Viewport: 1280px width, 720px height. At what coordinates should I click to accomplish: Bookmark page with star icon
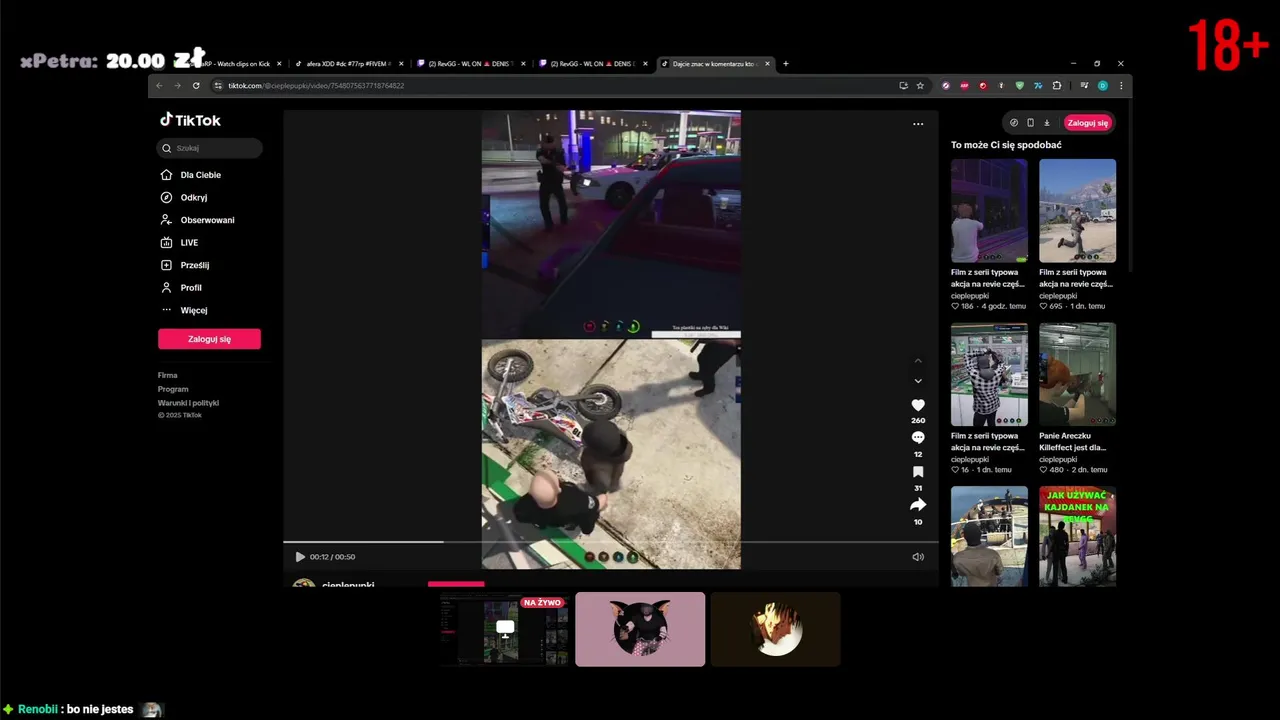tap(920, 86)
